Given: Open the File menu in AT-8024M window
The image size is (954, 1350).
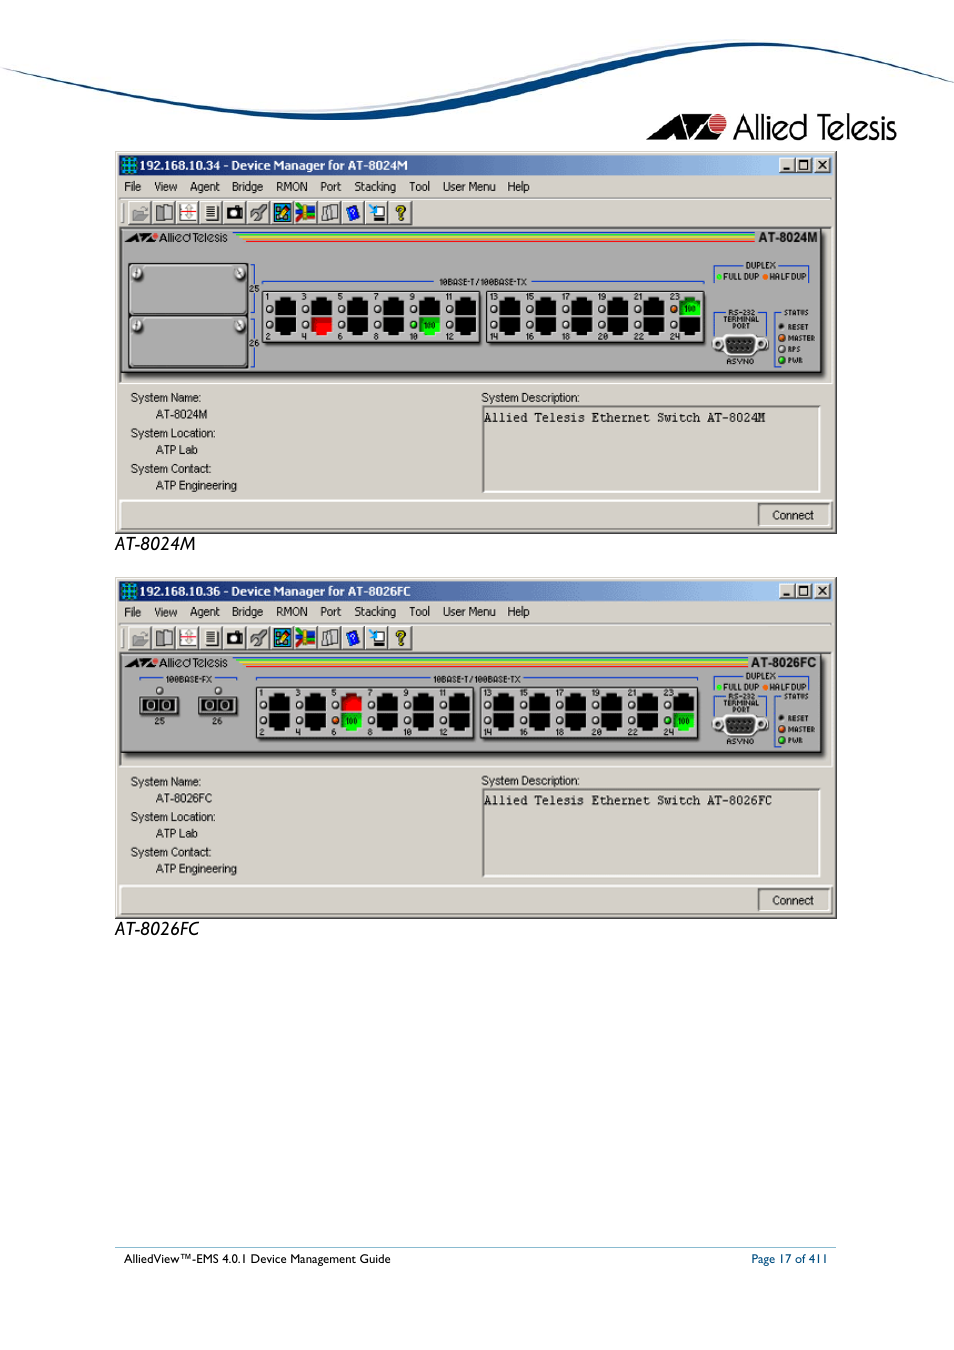Looking at the screenshot, I should (x=133, y=187).
